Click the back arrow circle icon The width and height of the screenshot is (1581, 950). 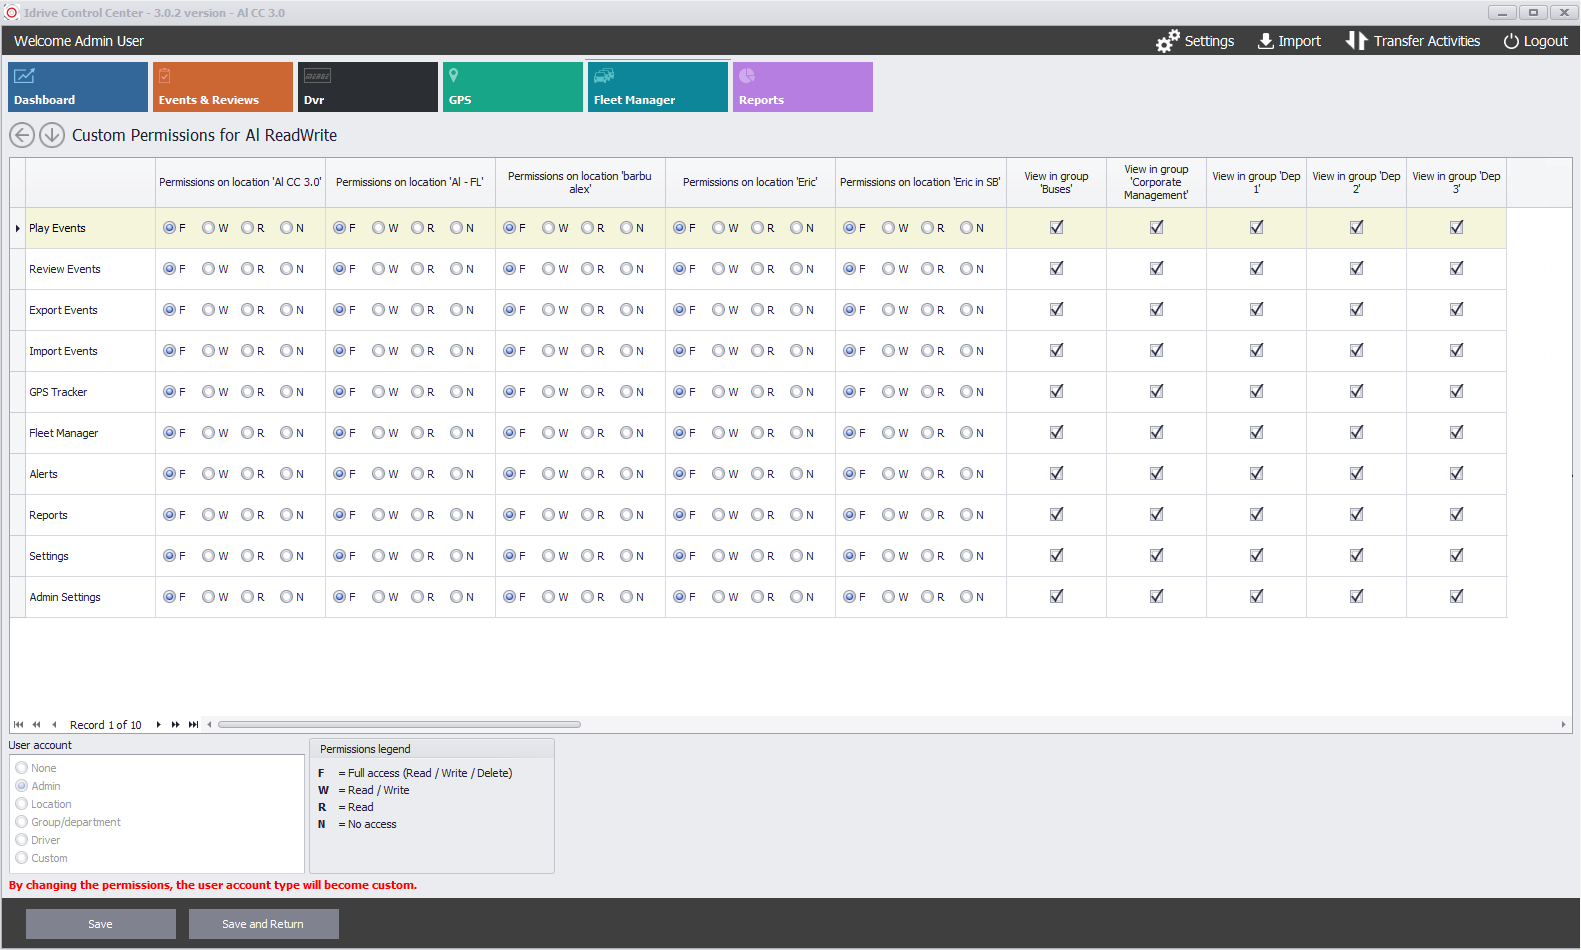[x=22, y=135]
